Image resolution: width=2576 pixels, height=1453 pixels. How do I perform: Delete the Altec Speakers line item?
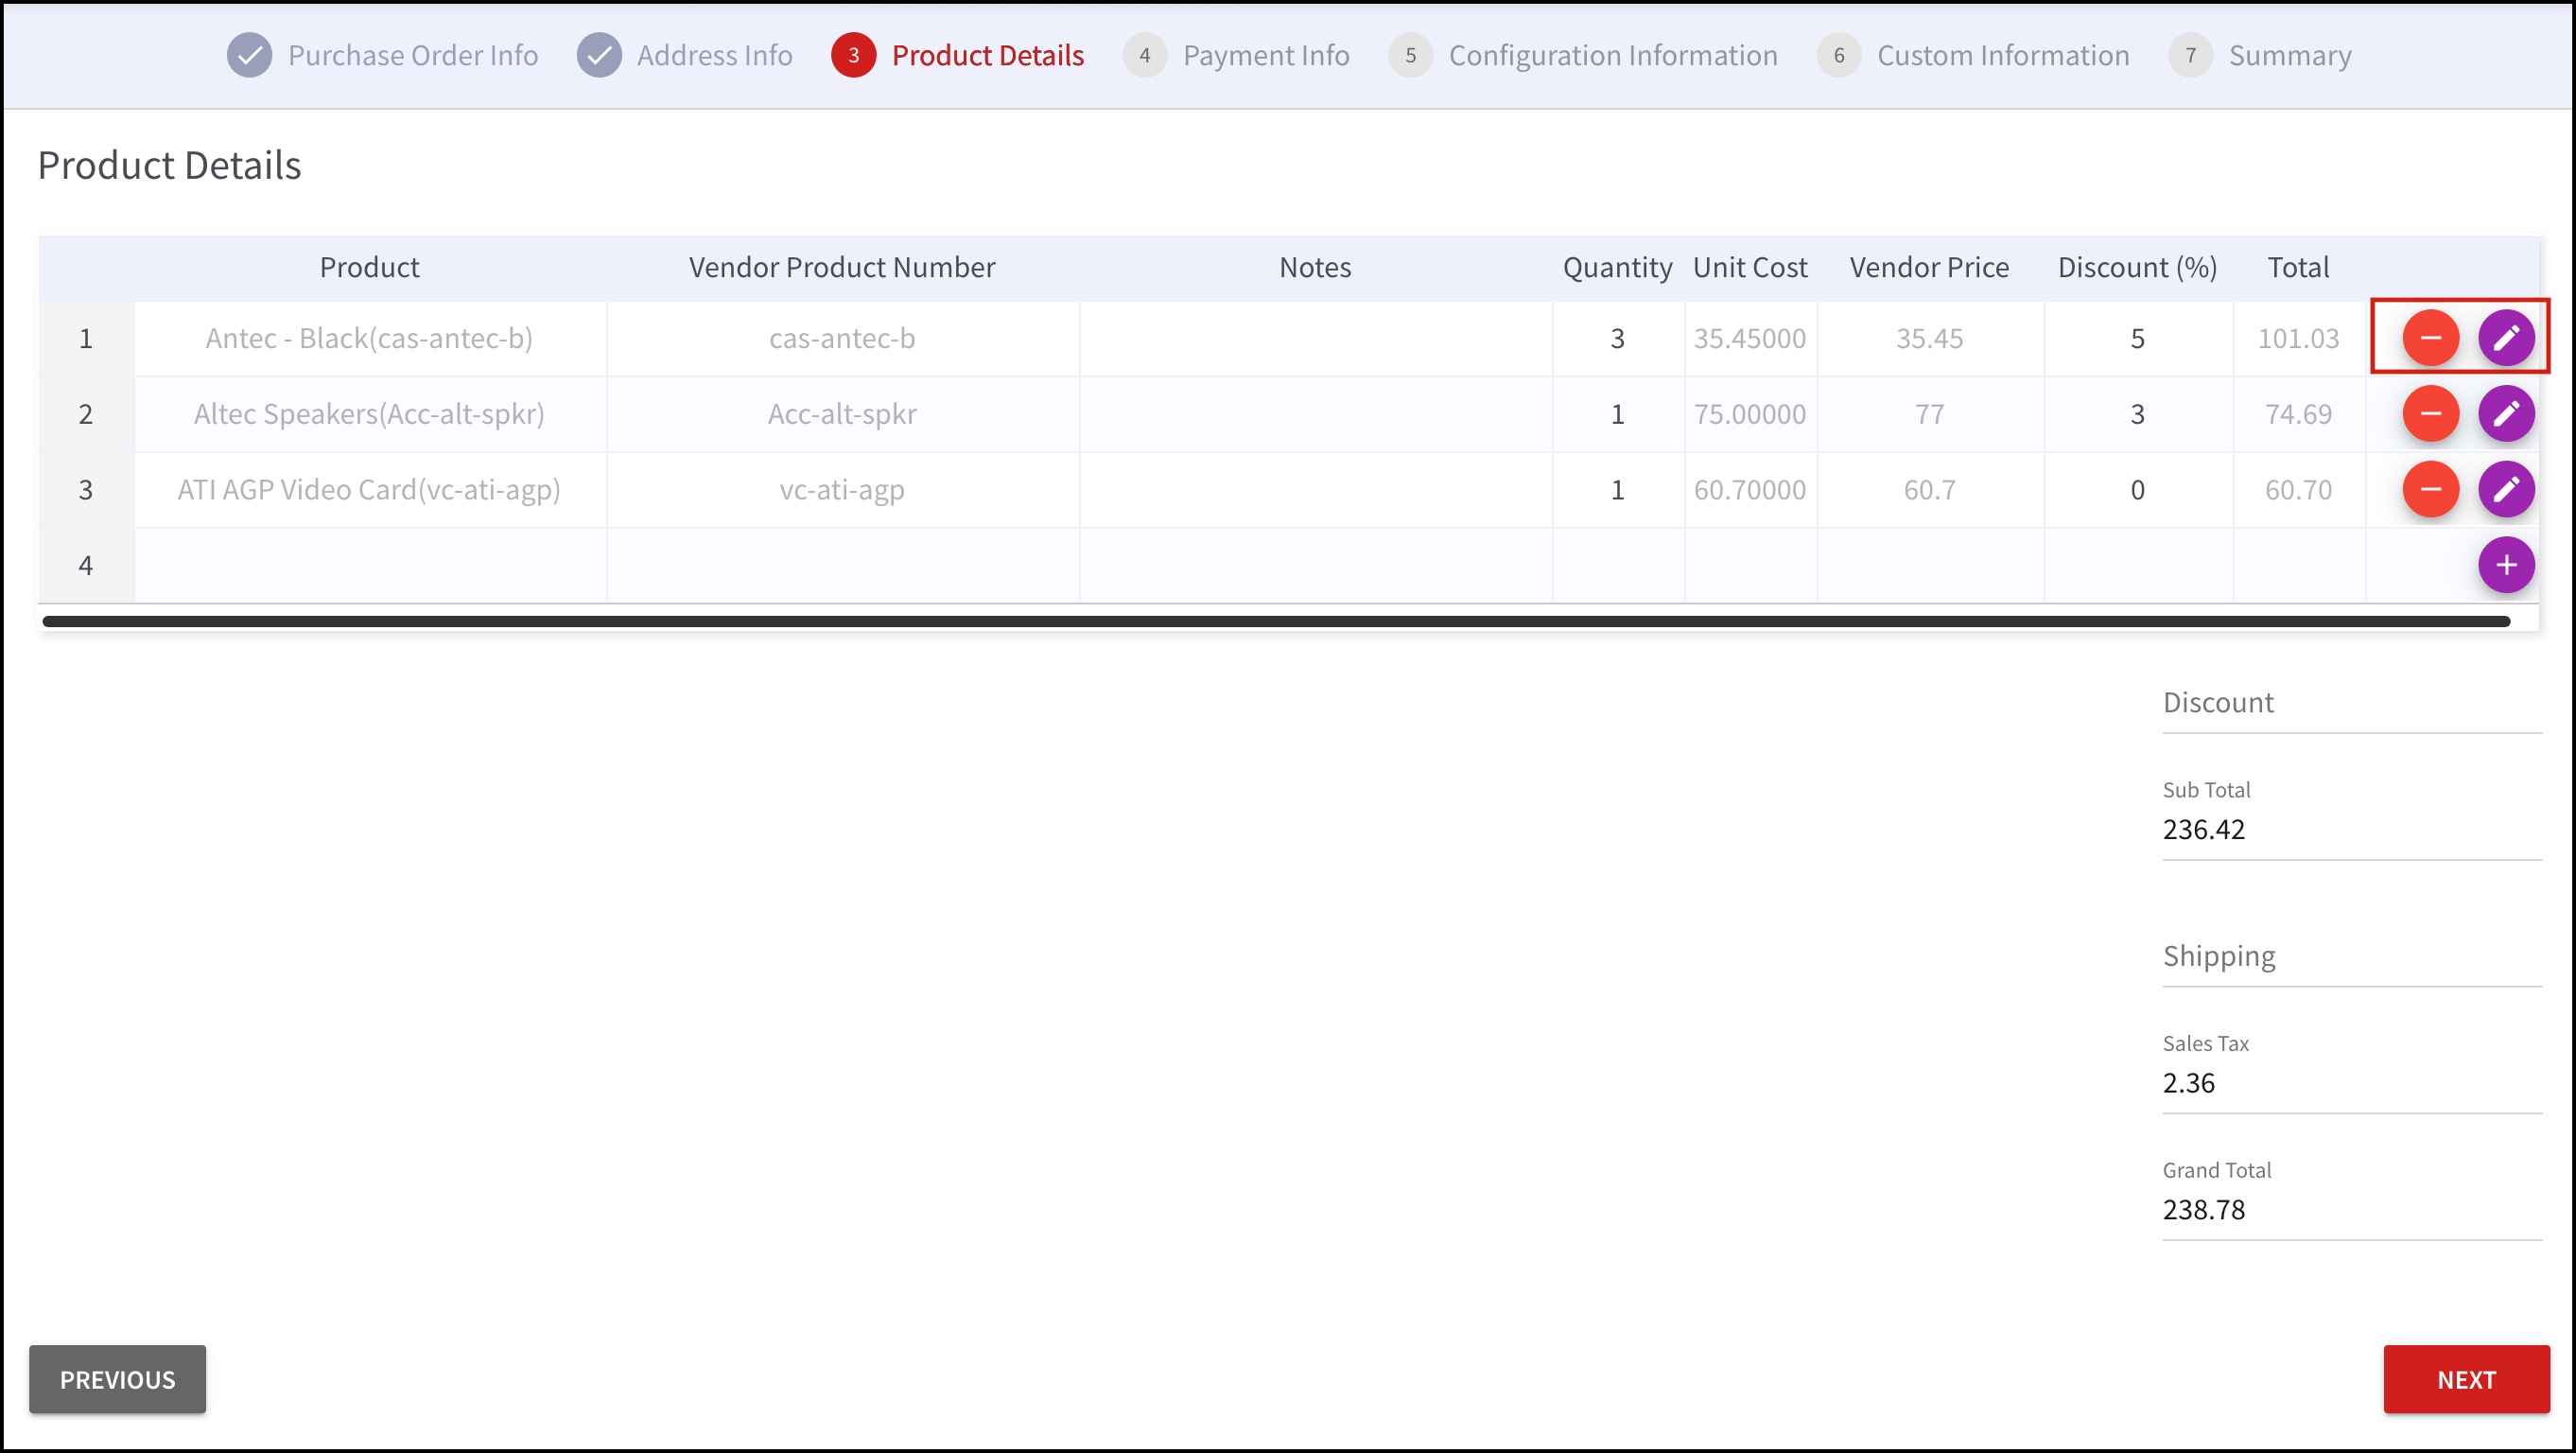[x=2430, y=414]
